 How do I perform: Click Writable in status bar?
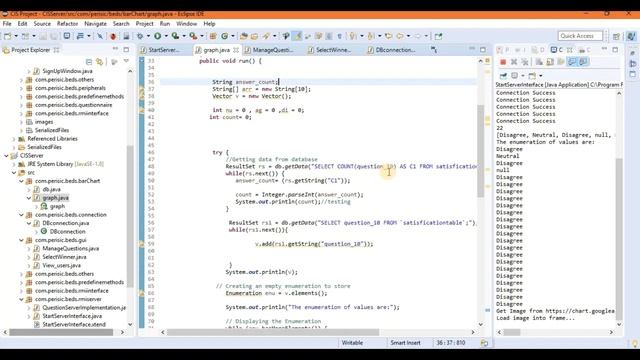(x=352, y=343)
